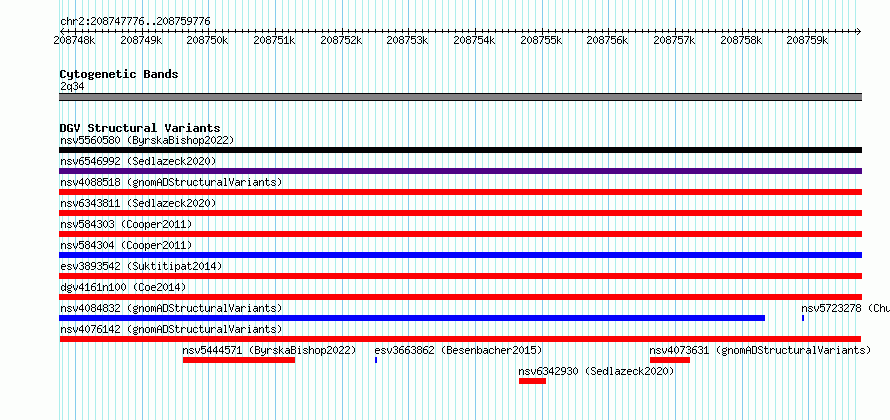Select the purple nsv6546992 variant bar

460,171
